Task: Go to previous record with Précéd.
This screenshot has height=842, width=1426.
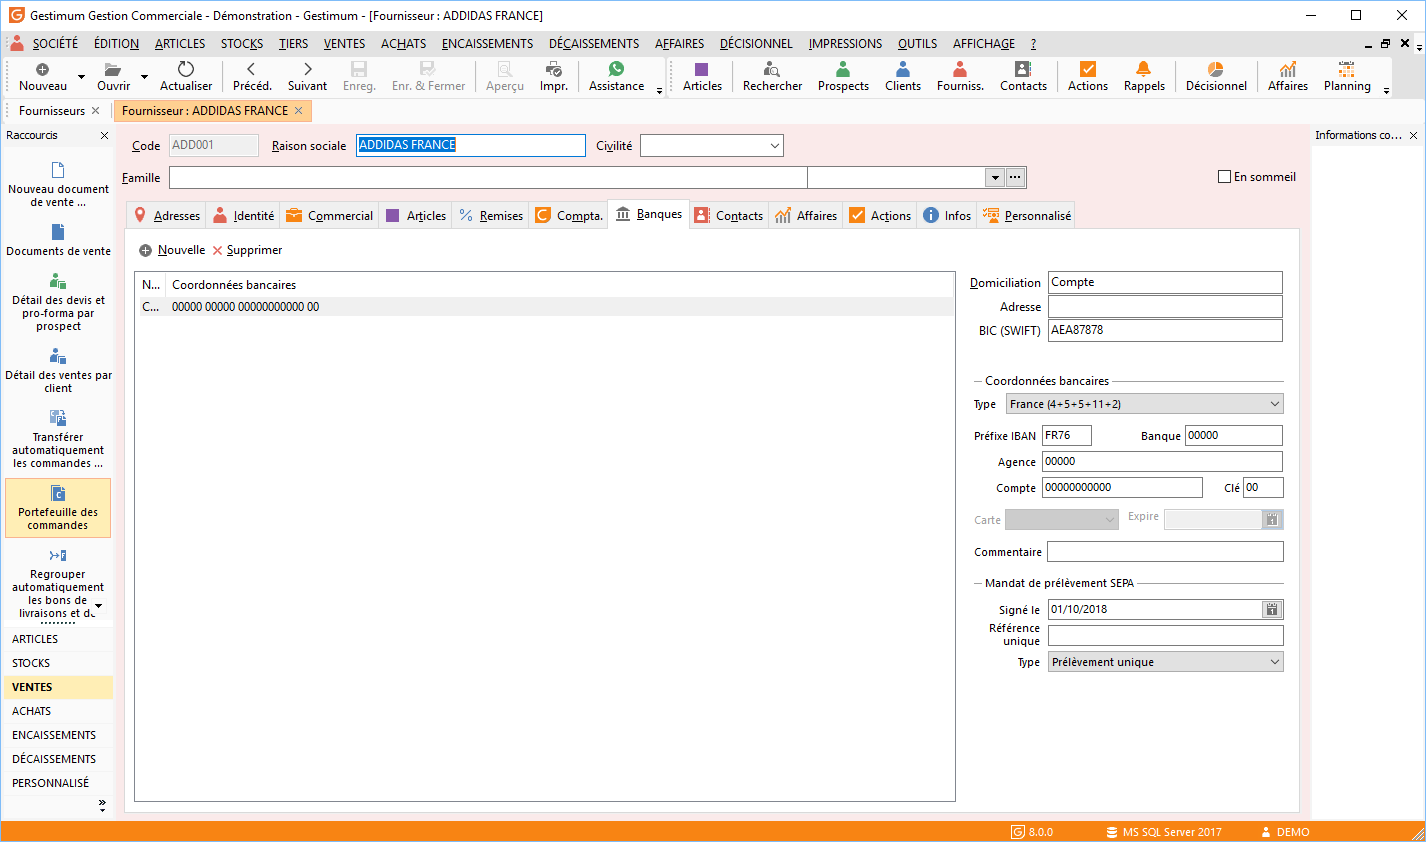Action: [x=252, y=77]
